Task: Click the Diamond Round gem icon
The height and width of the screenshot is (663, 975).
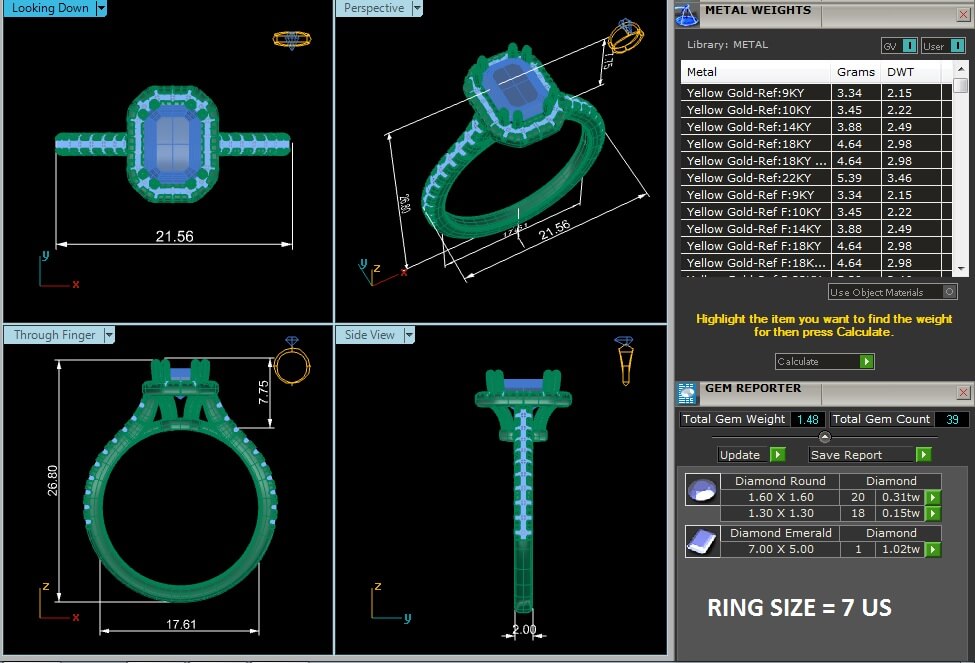Action: point(699,490)
